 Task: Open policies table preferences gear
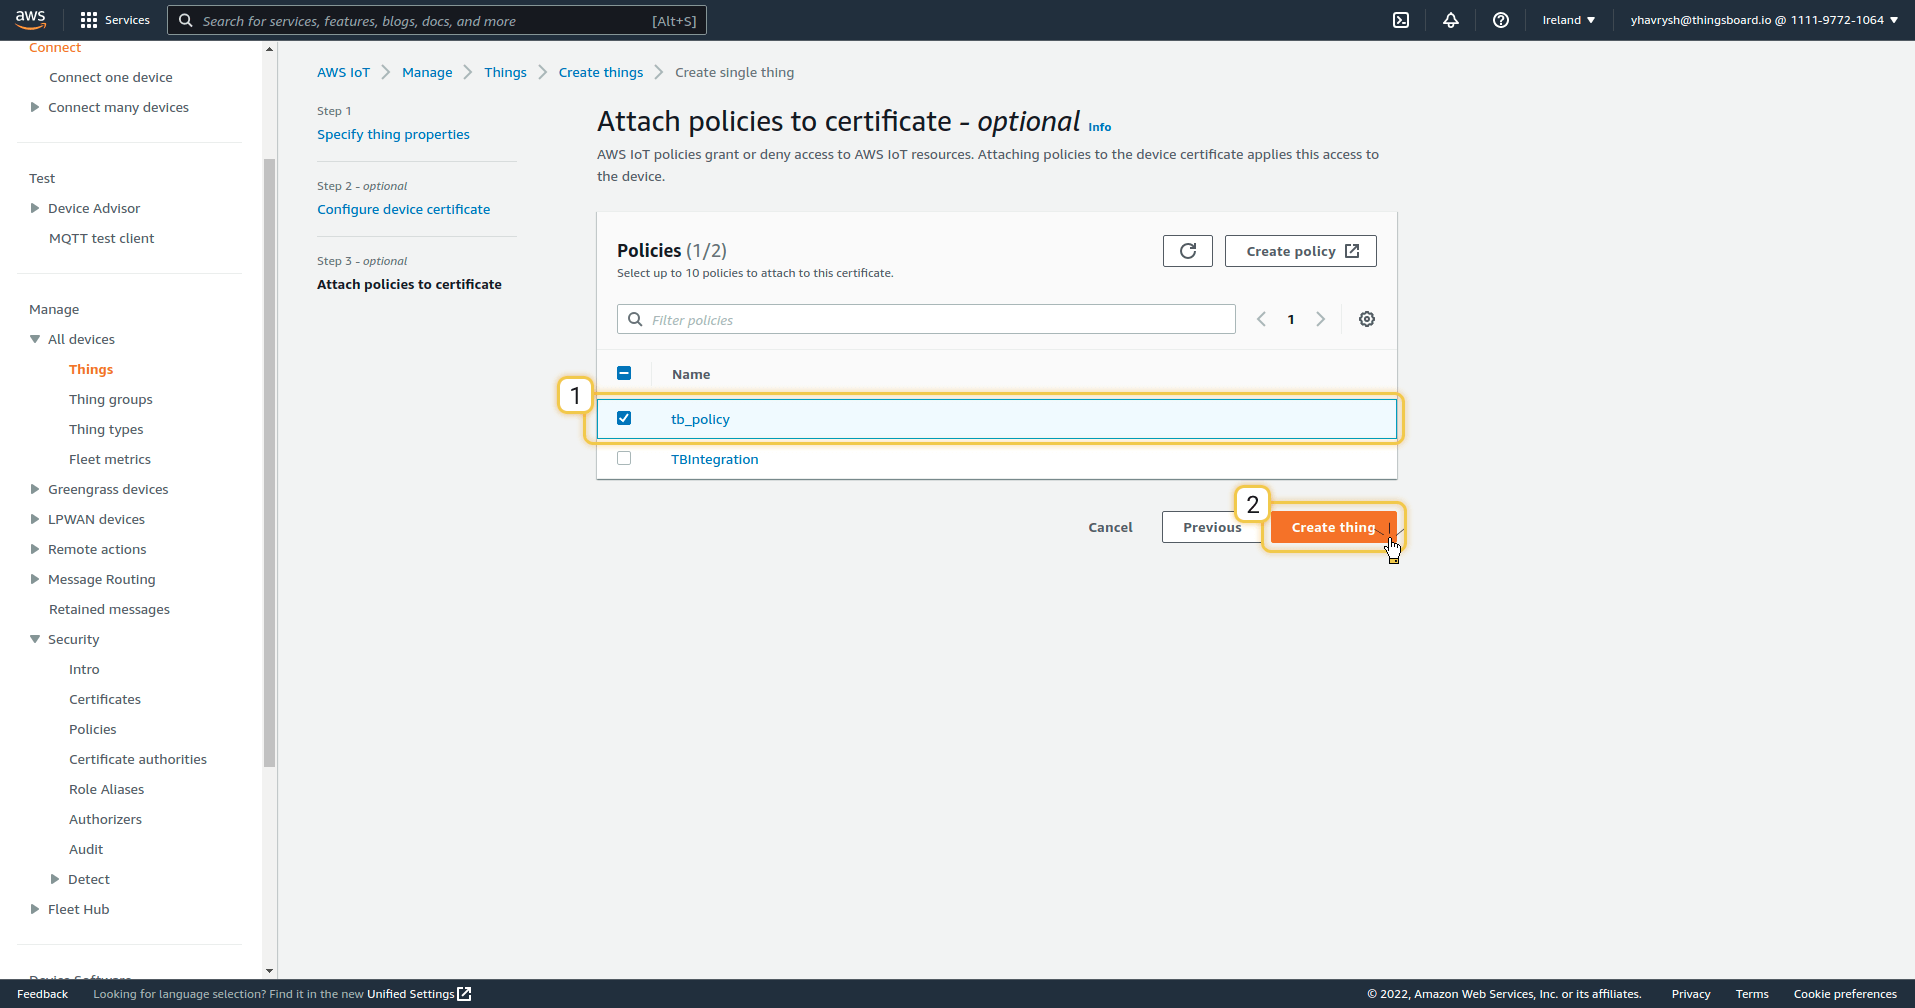pyautogui.click(x=1366, y=319)
